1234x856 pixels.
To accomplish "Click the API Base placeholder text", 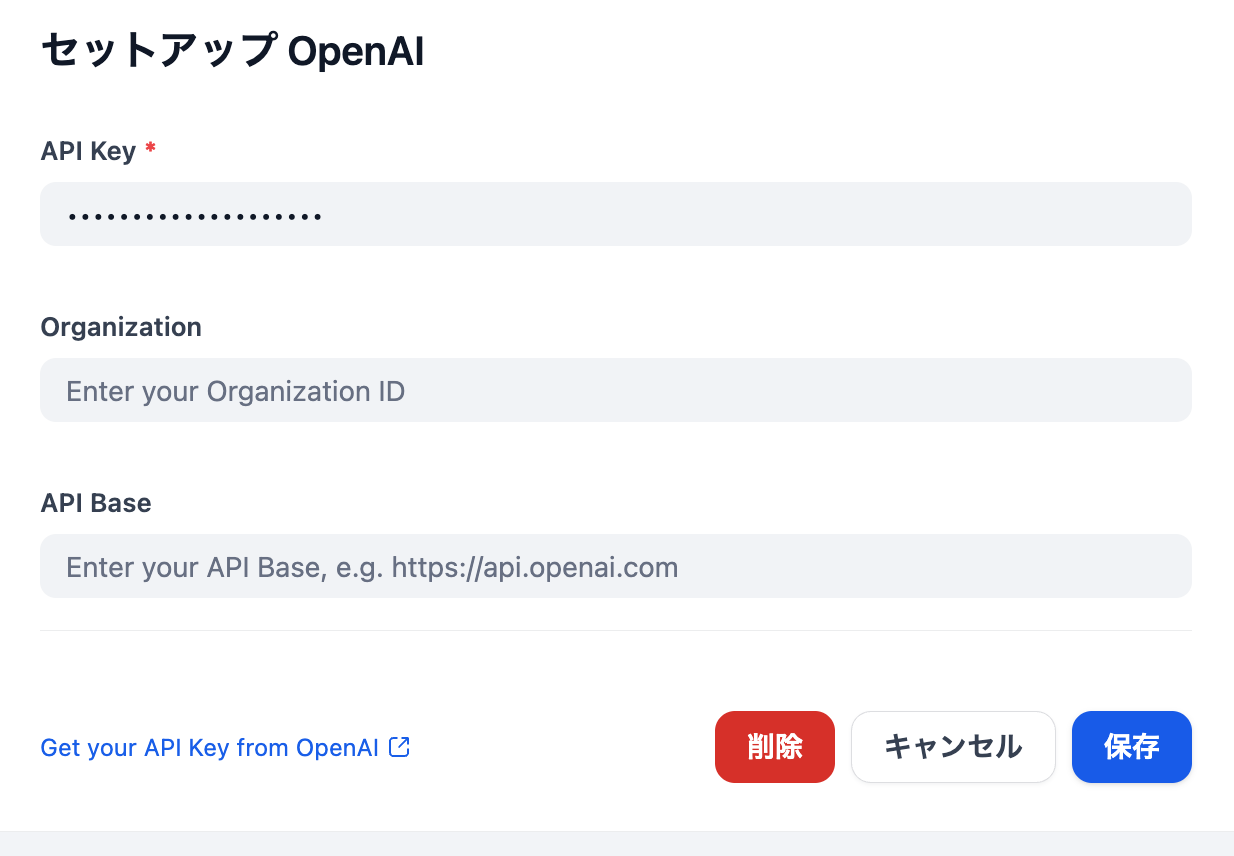I will (371, 566).
